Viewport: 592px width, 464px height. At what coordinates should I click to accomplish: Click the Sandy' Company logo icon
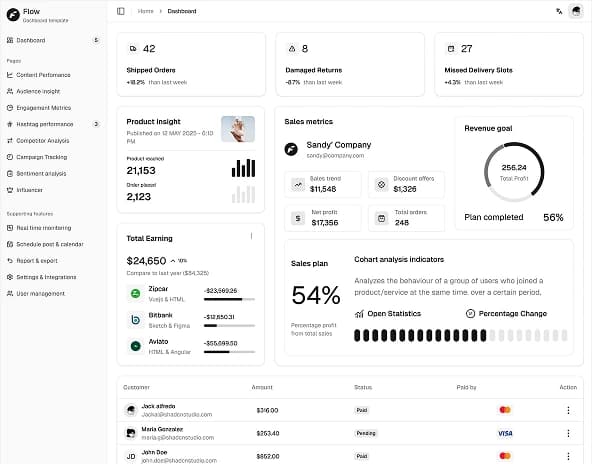pos(291,149)
